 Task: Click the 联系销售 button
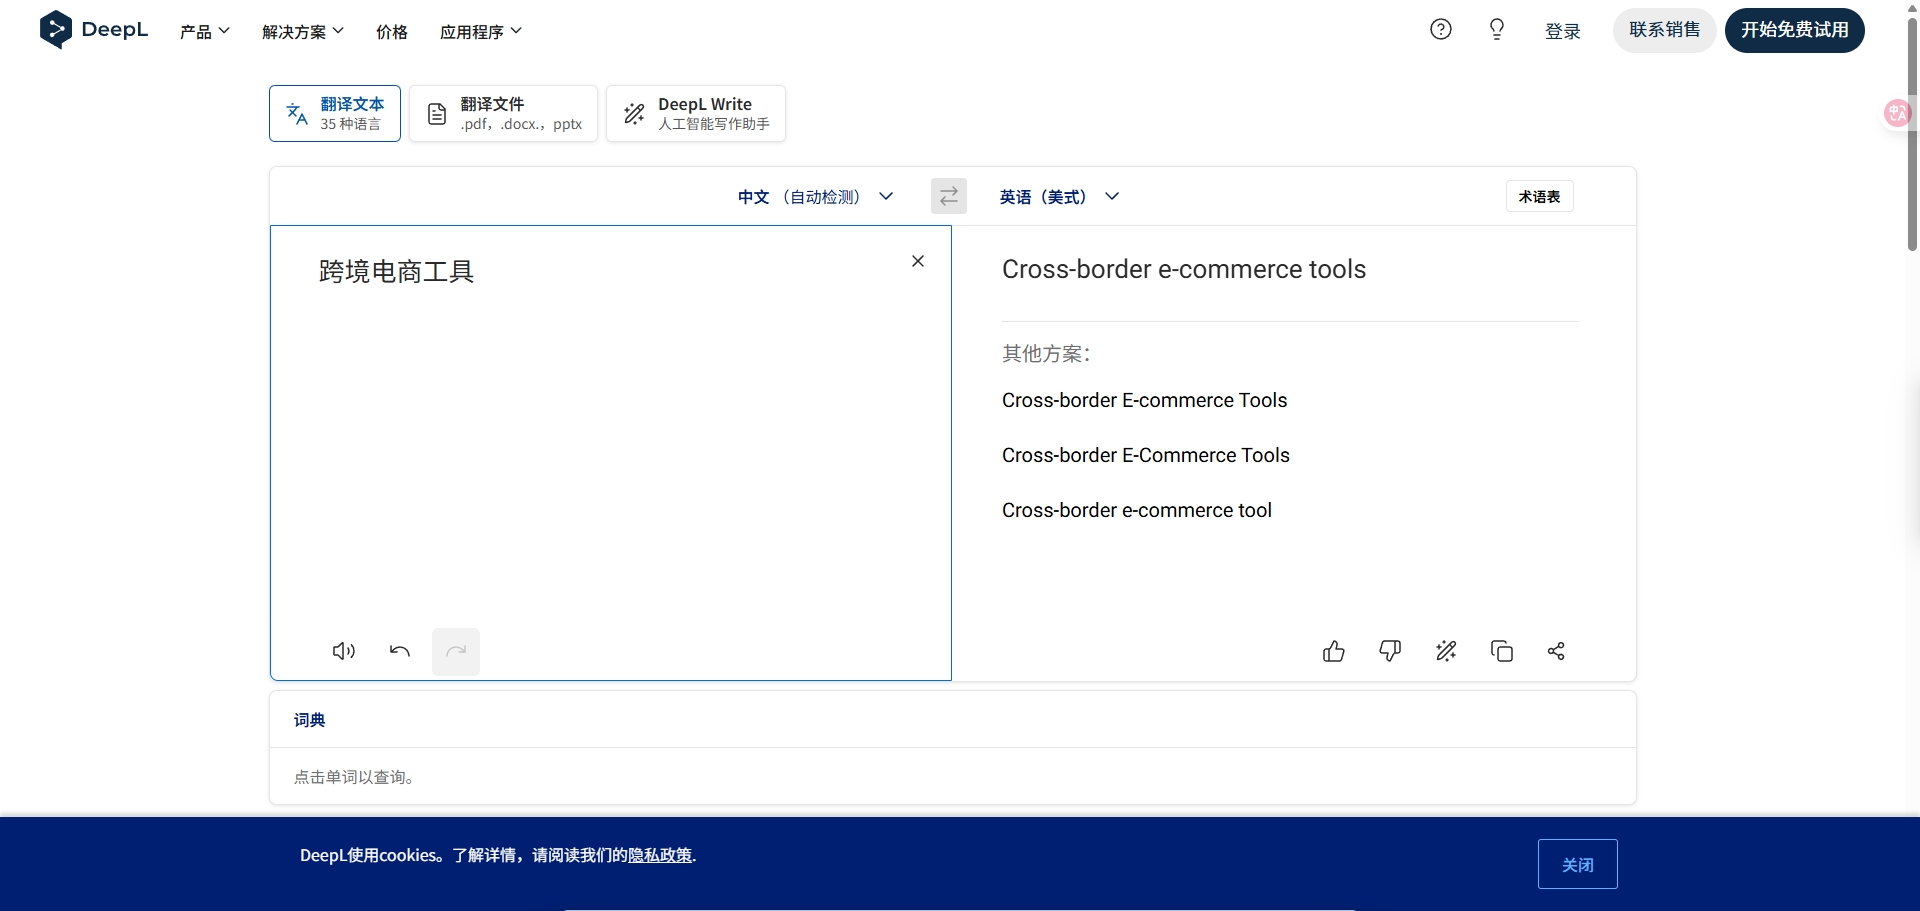pos(1665,30)
